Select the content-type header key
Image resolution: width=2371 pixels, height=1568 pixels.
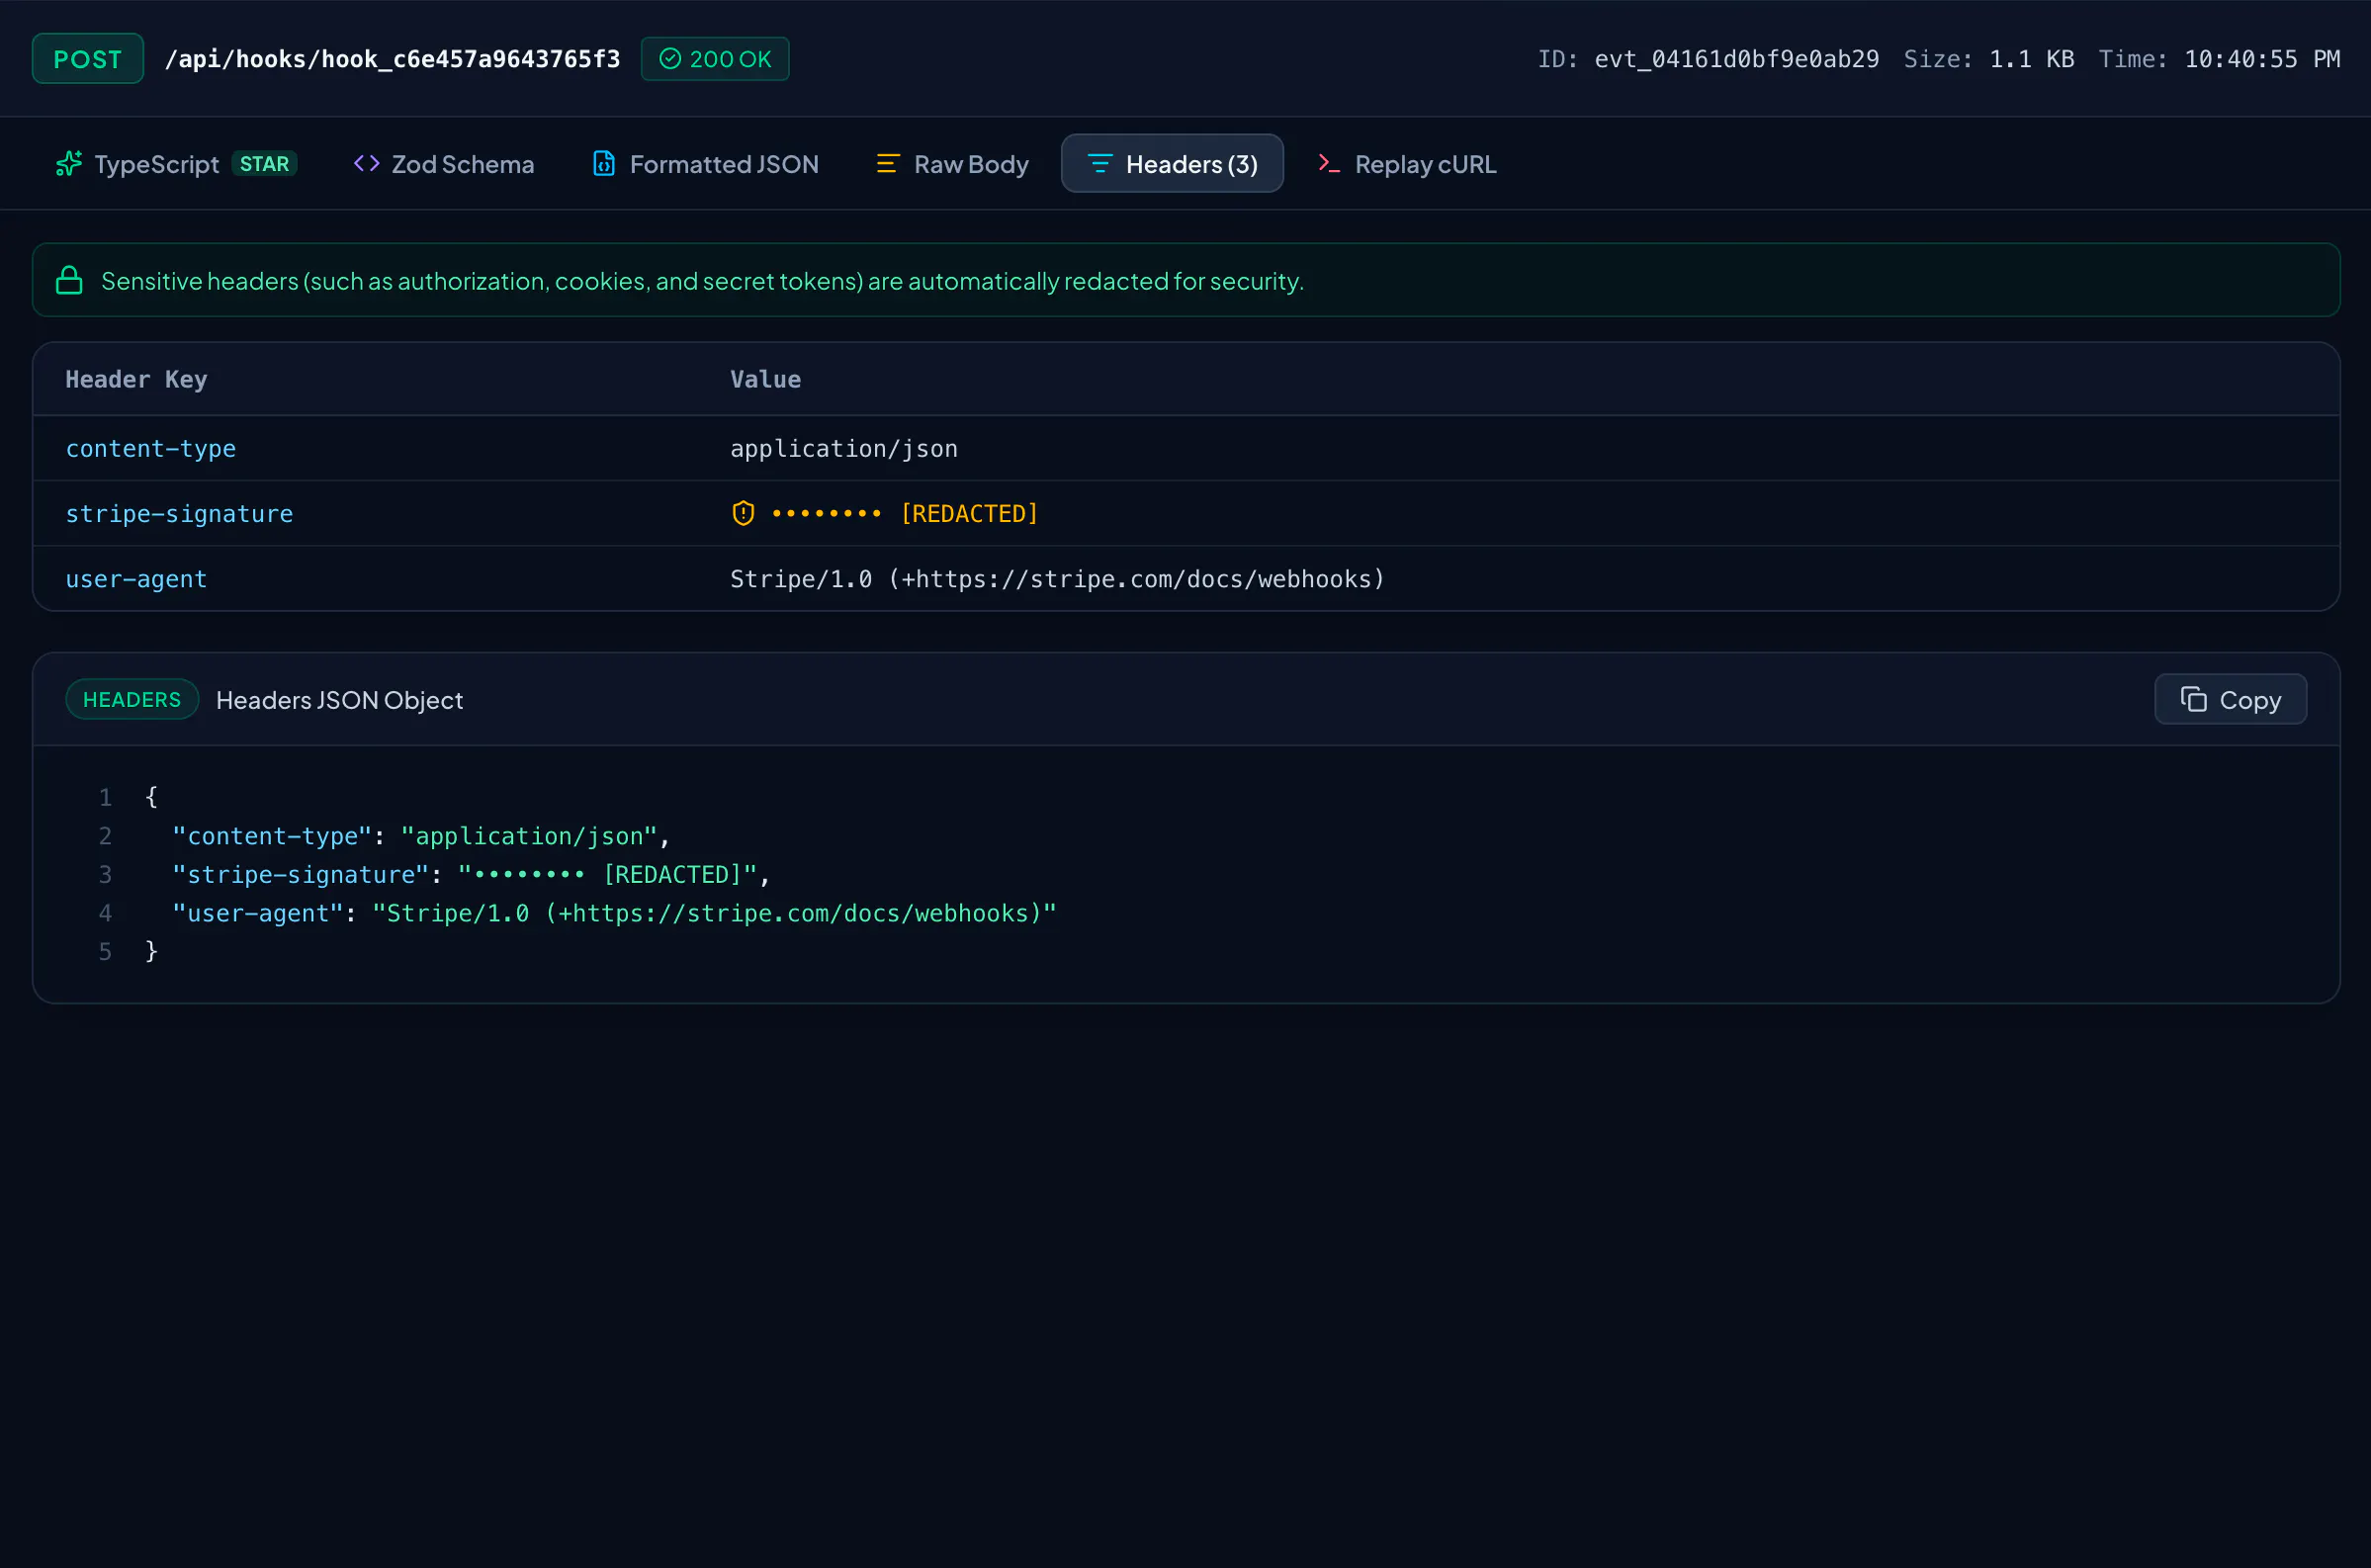coord(151,449)
